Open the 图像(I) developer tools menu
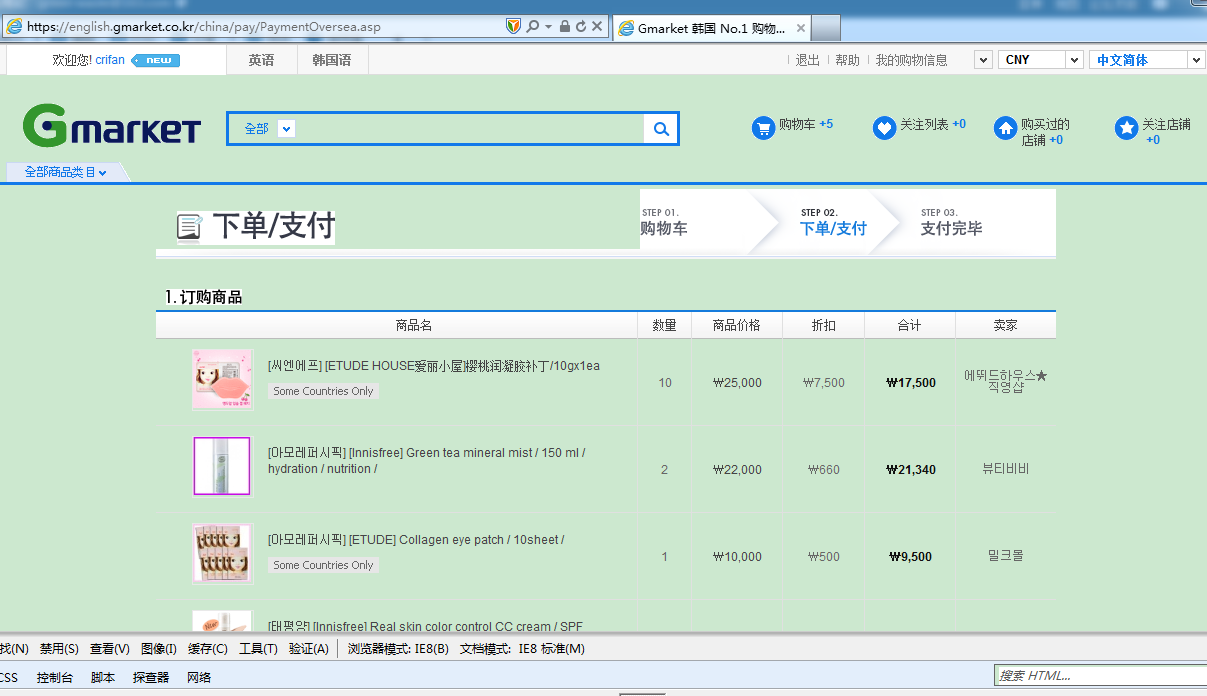This screenshot has width=1207, height=696. point(159,649)
